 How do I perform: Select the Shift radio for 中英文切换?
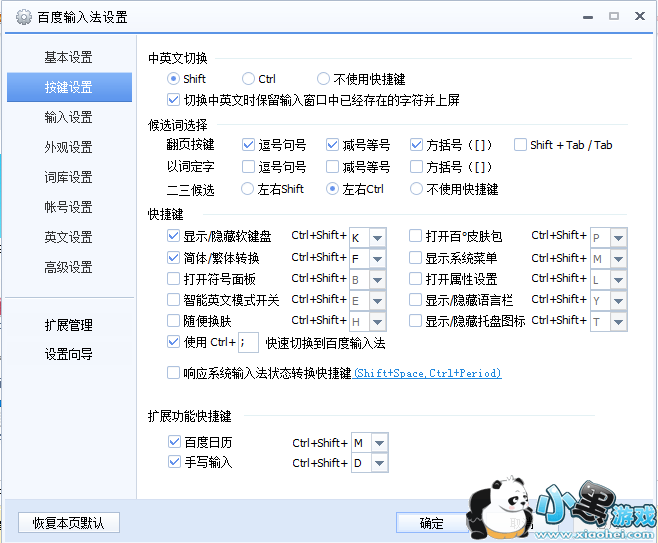pyautogui.click(x=173, y=78)
